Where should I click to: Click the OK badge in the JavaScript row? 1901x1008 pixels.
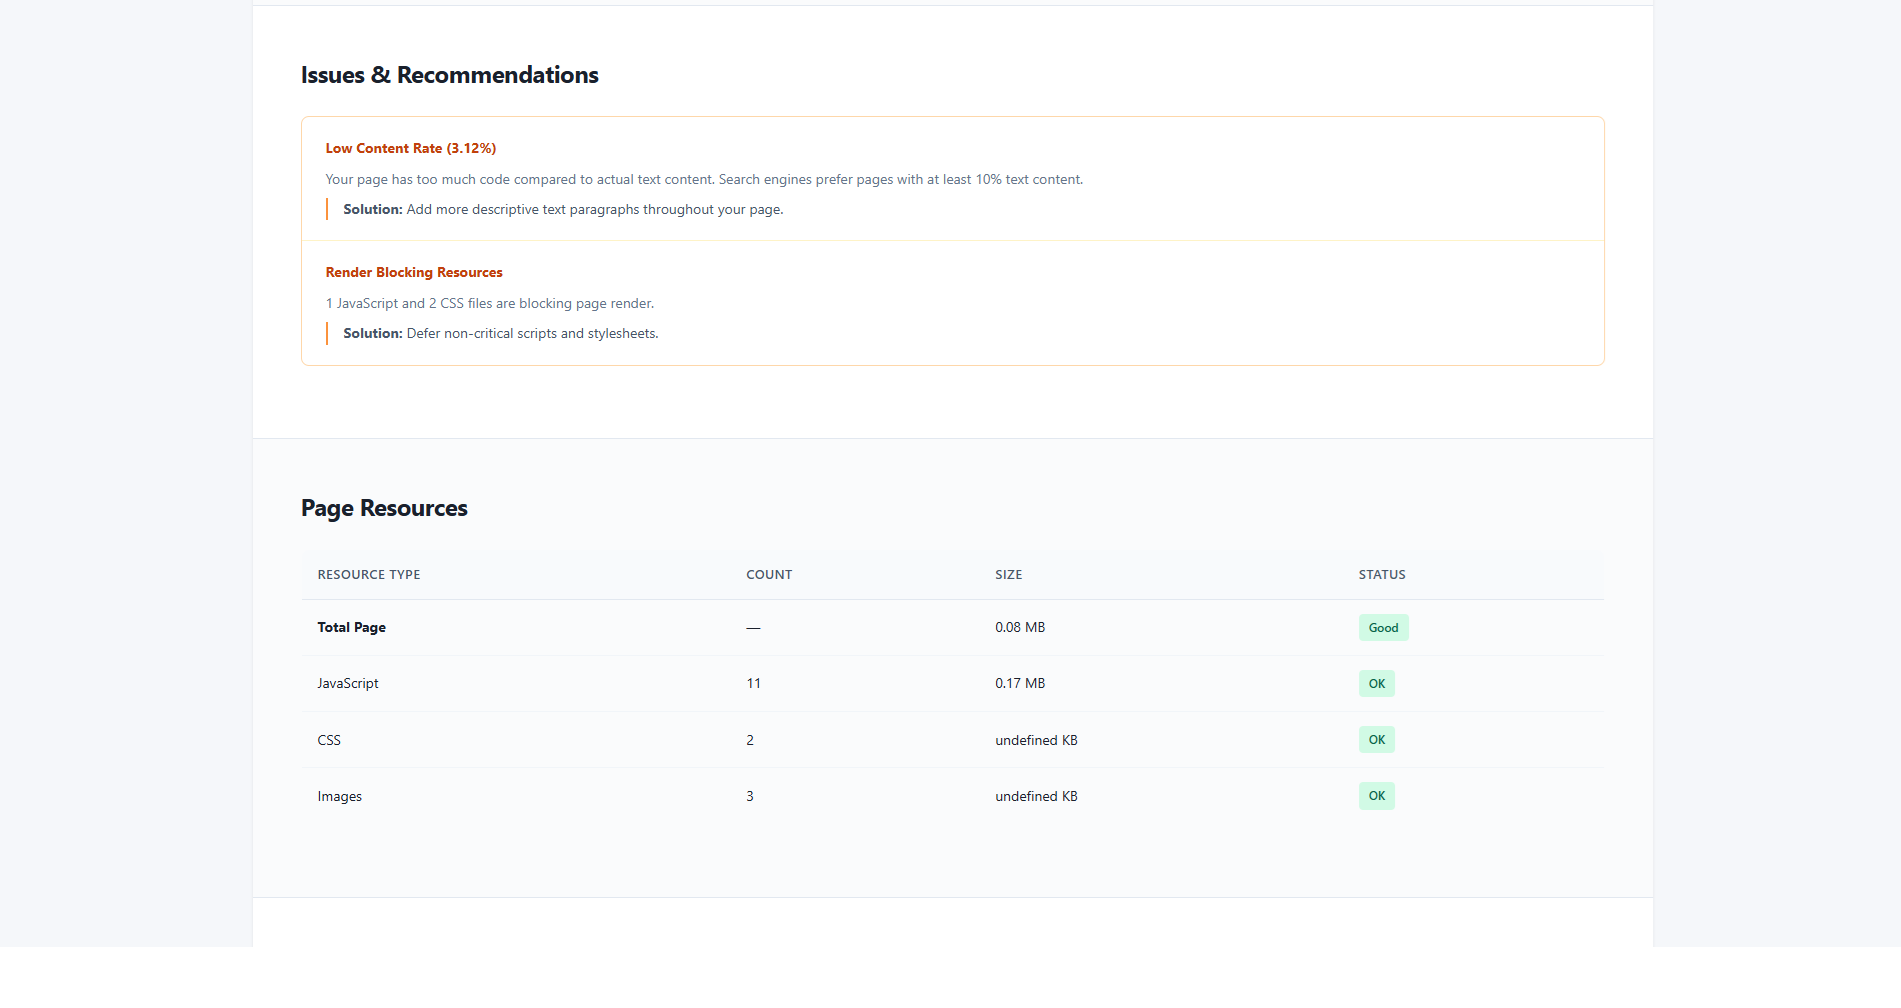click(x=1376, y=683)
